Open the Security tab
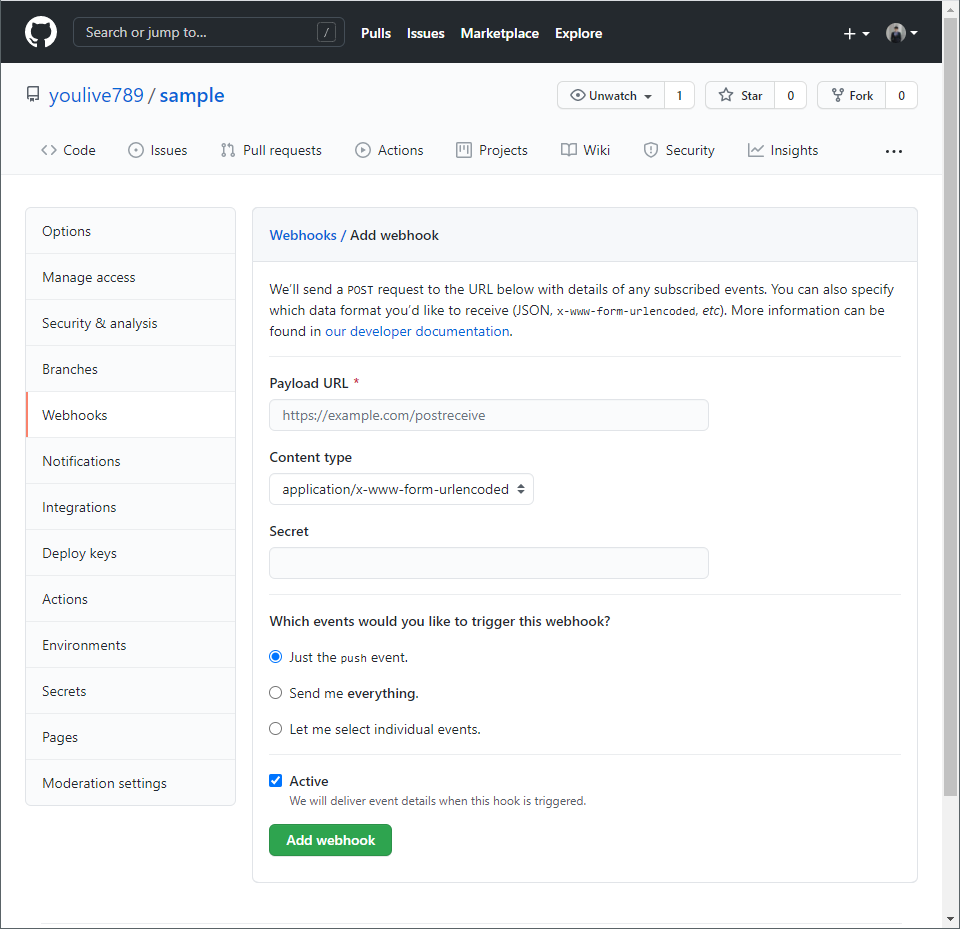Viewport: 960px width, 929px height. 679,150
